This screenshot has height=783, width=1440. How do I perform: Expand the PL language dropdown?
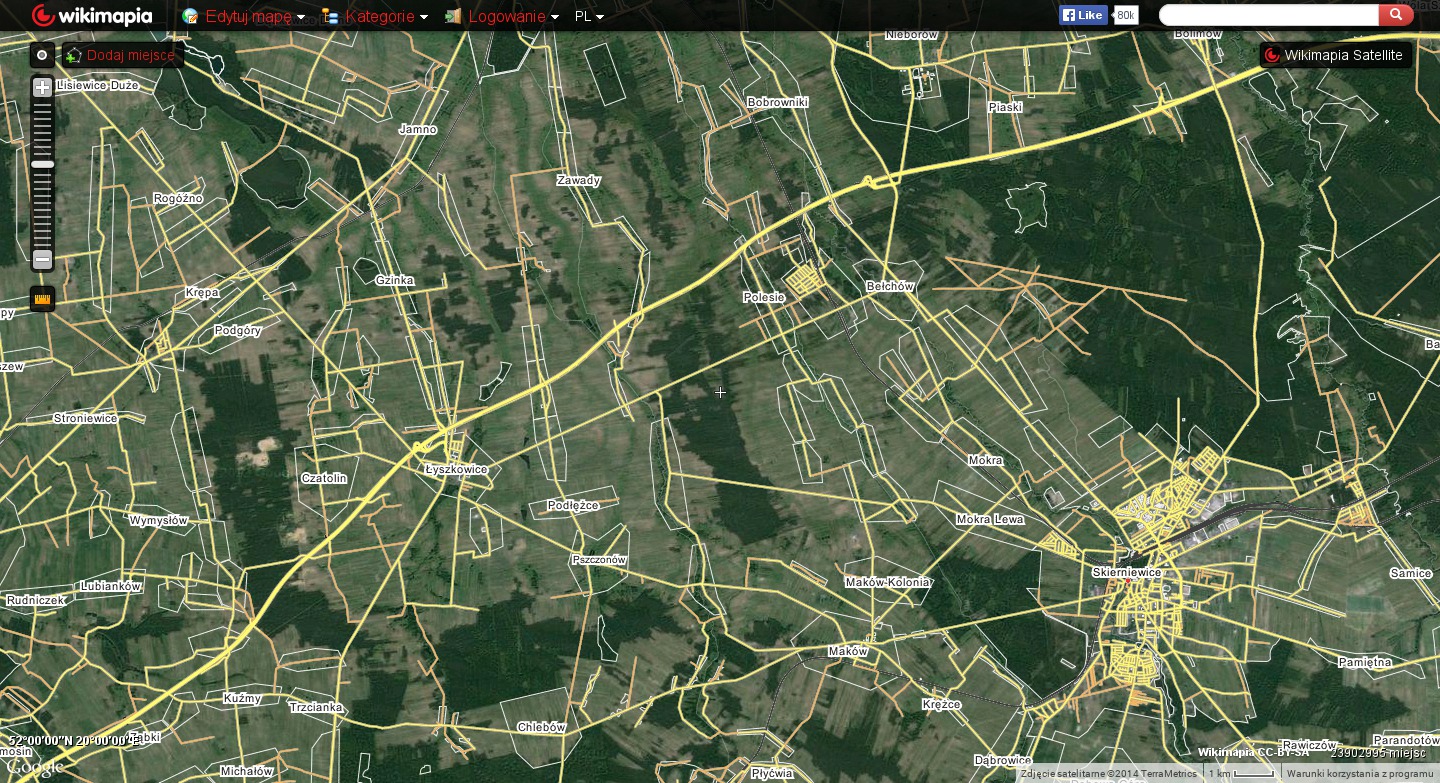click(x=589, y=16)
